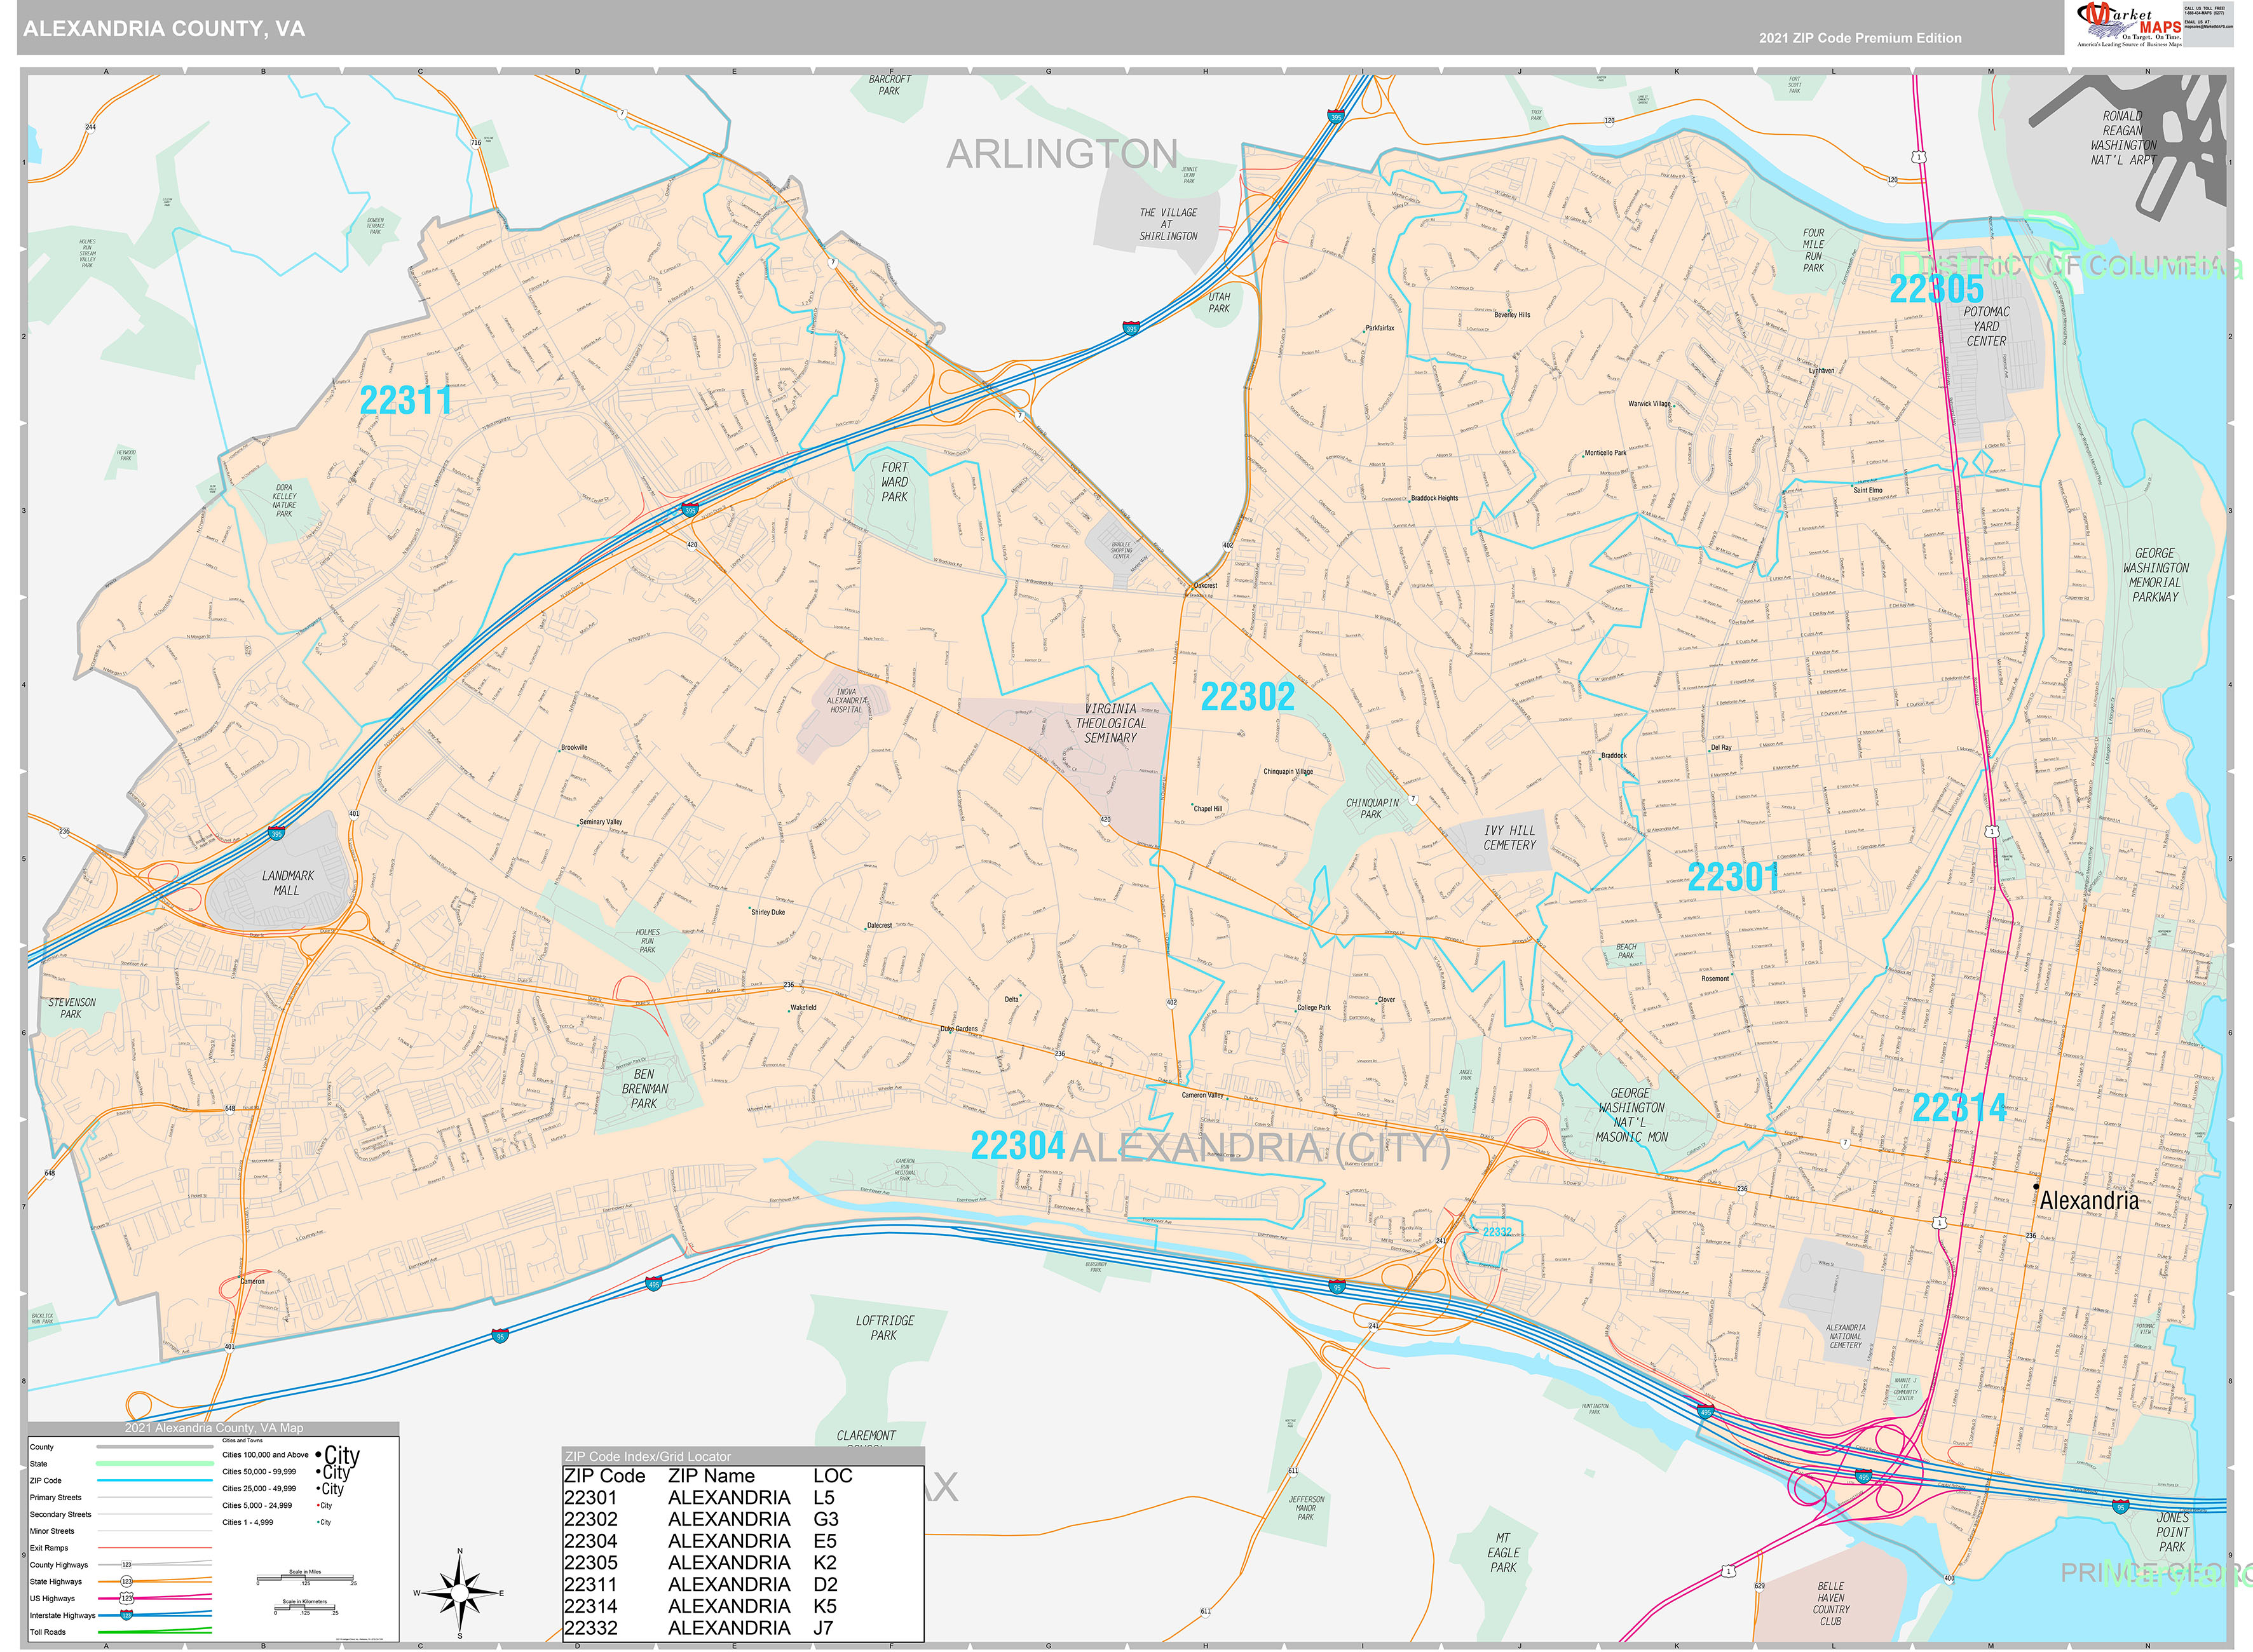Click the STEVENSON PARK label
This screenshot has height=1652, width=2253.
coord(72,1008)
